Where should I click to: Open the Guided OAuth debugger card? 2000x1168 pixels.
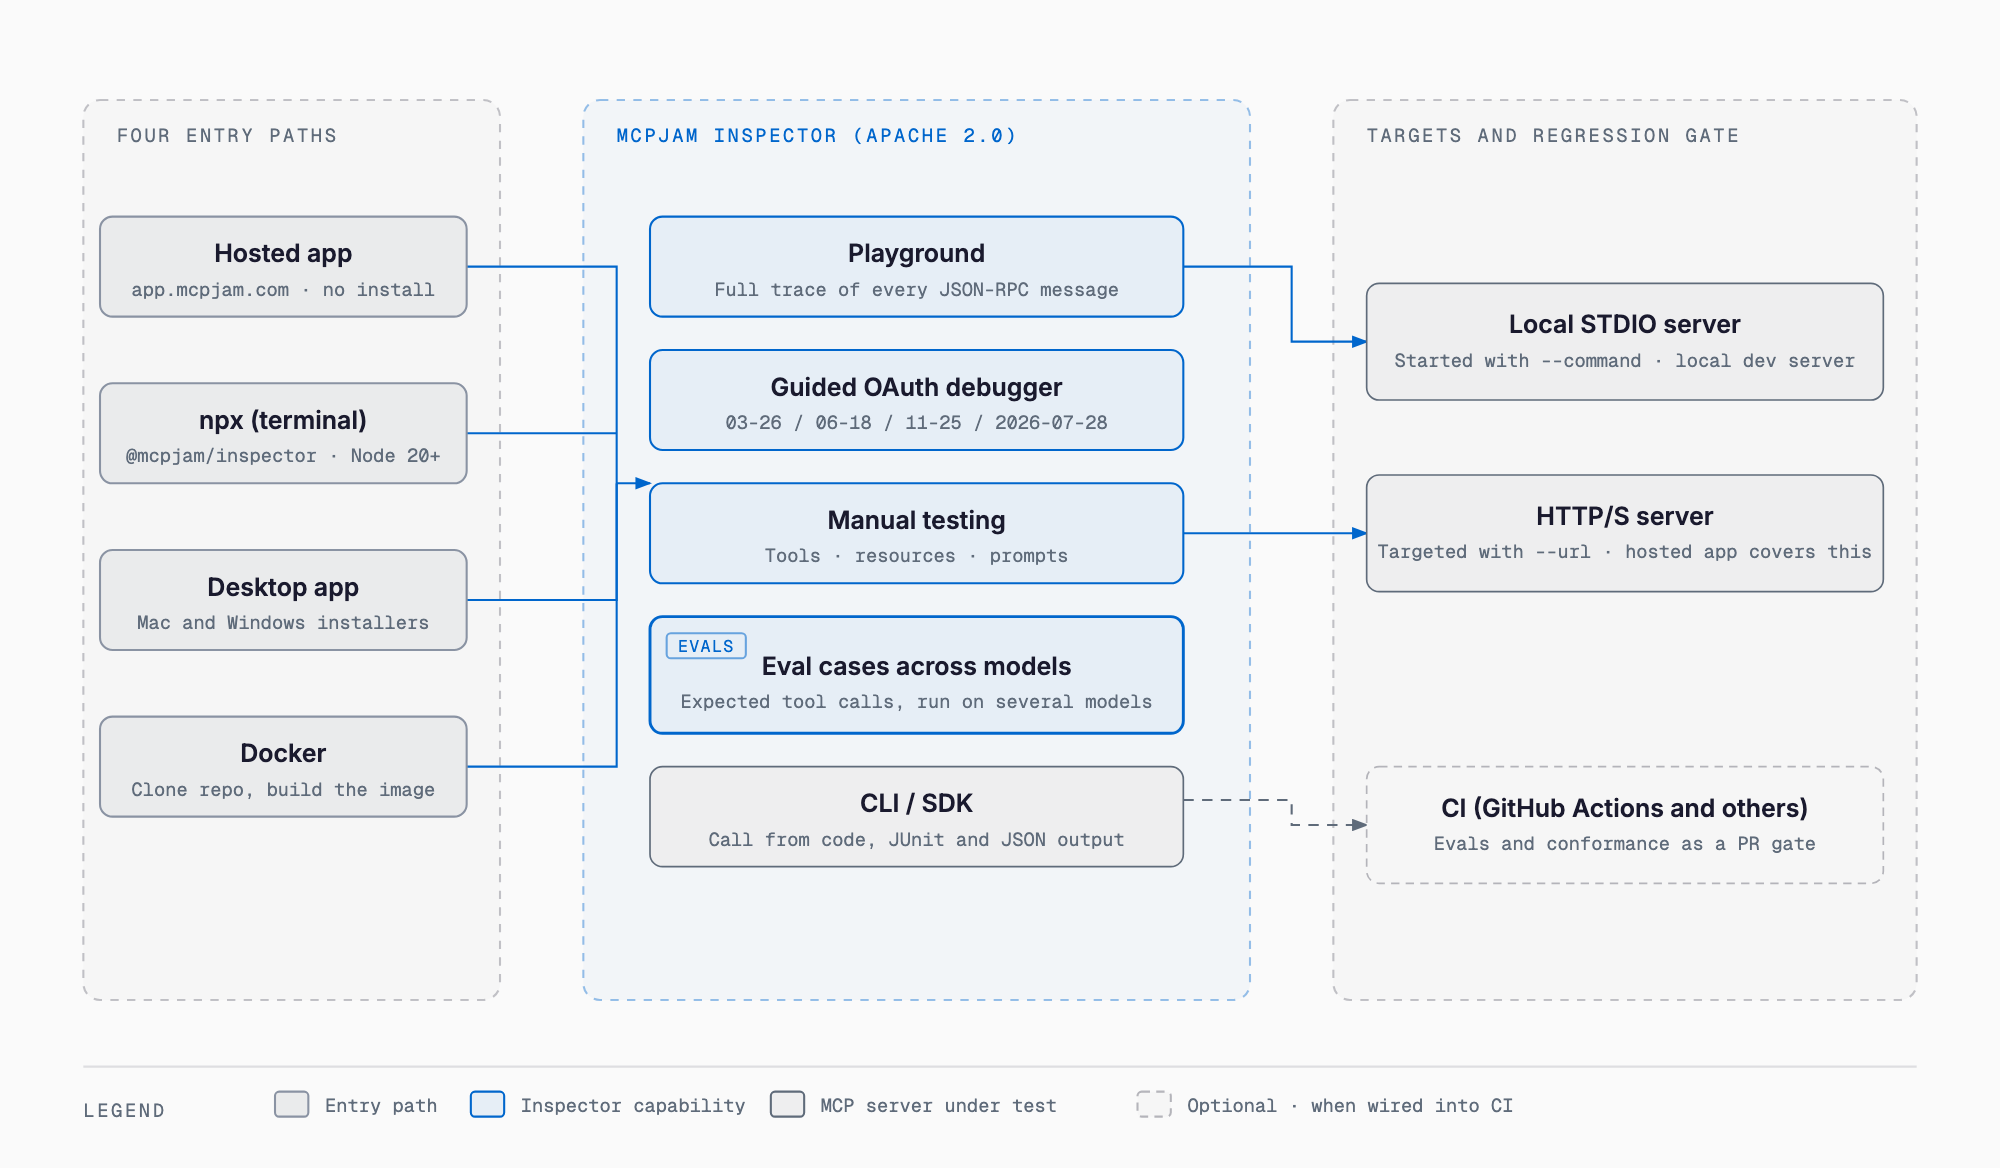[916, 400]
